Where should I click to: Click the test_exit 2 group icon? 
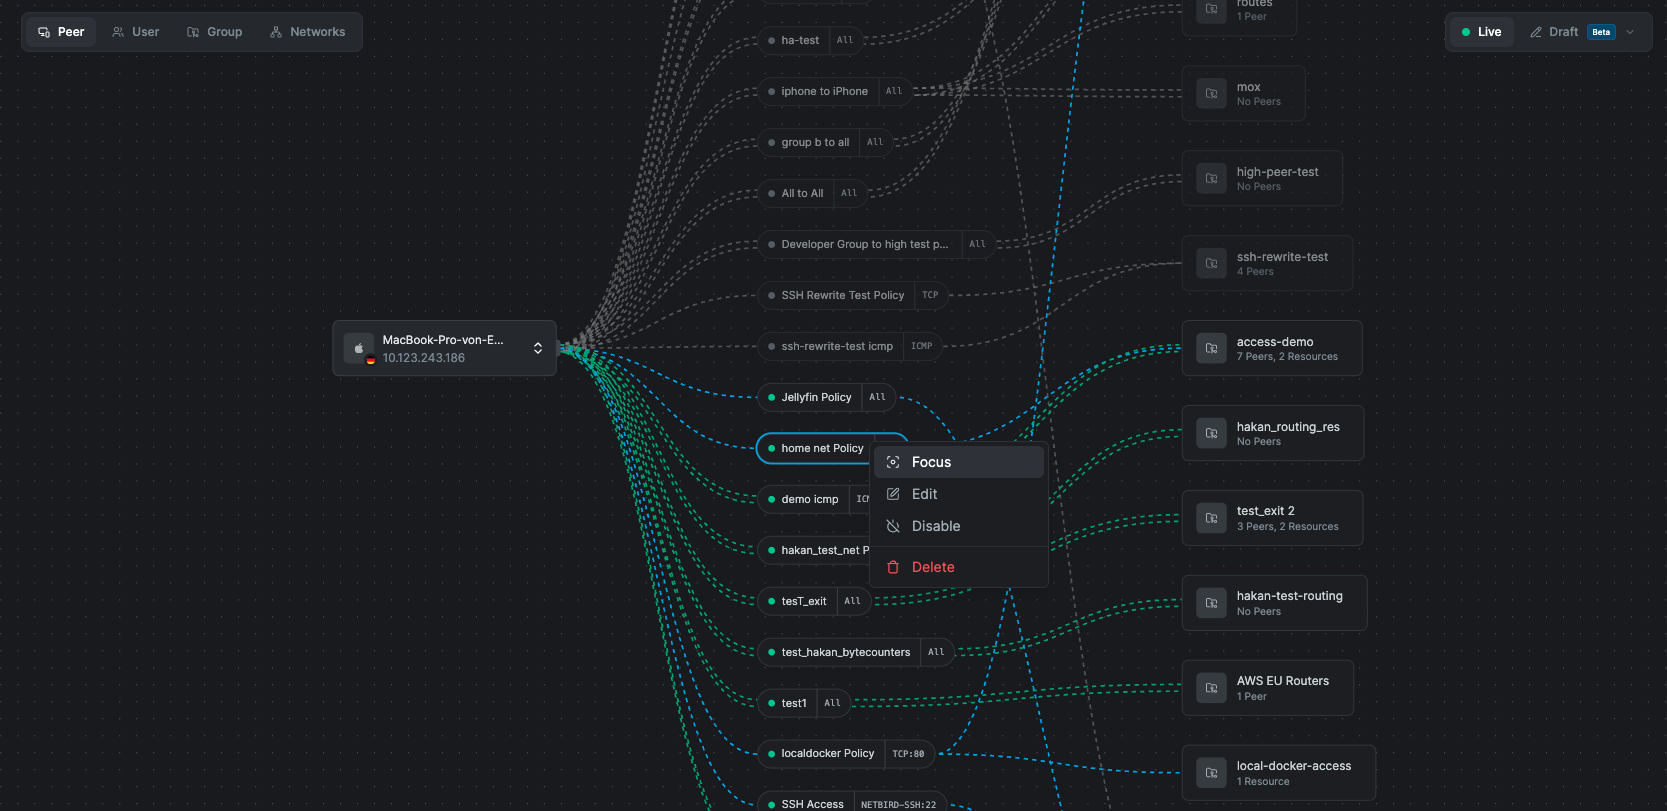[1211, 518]
